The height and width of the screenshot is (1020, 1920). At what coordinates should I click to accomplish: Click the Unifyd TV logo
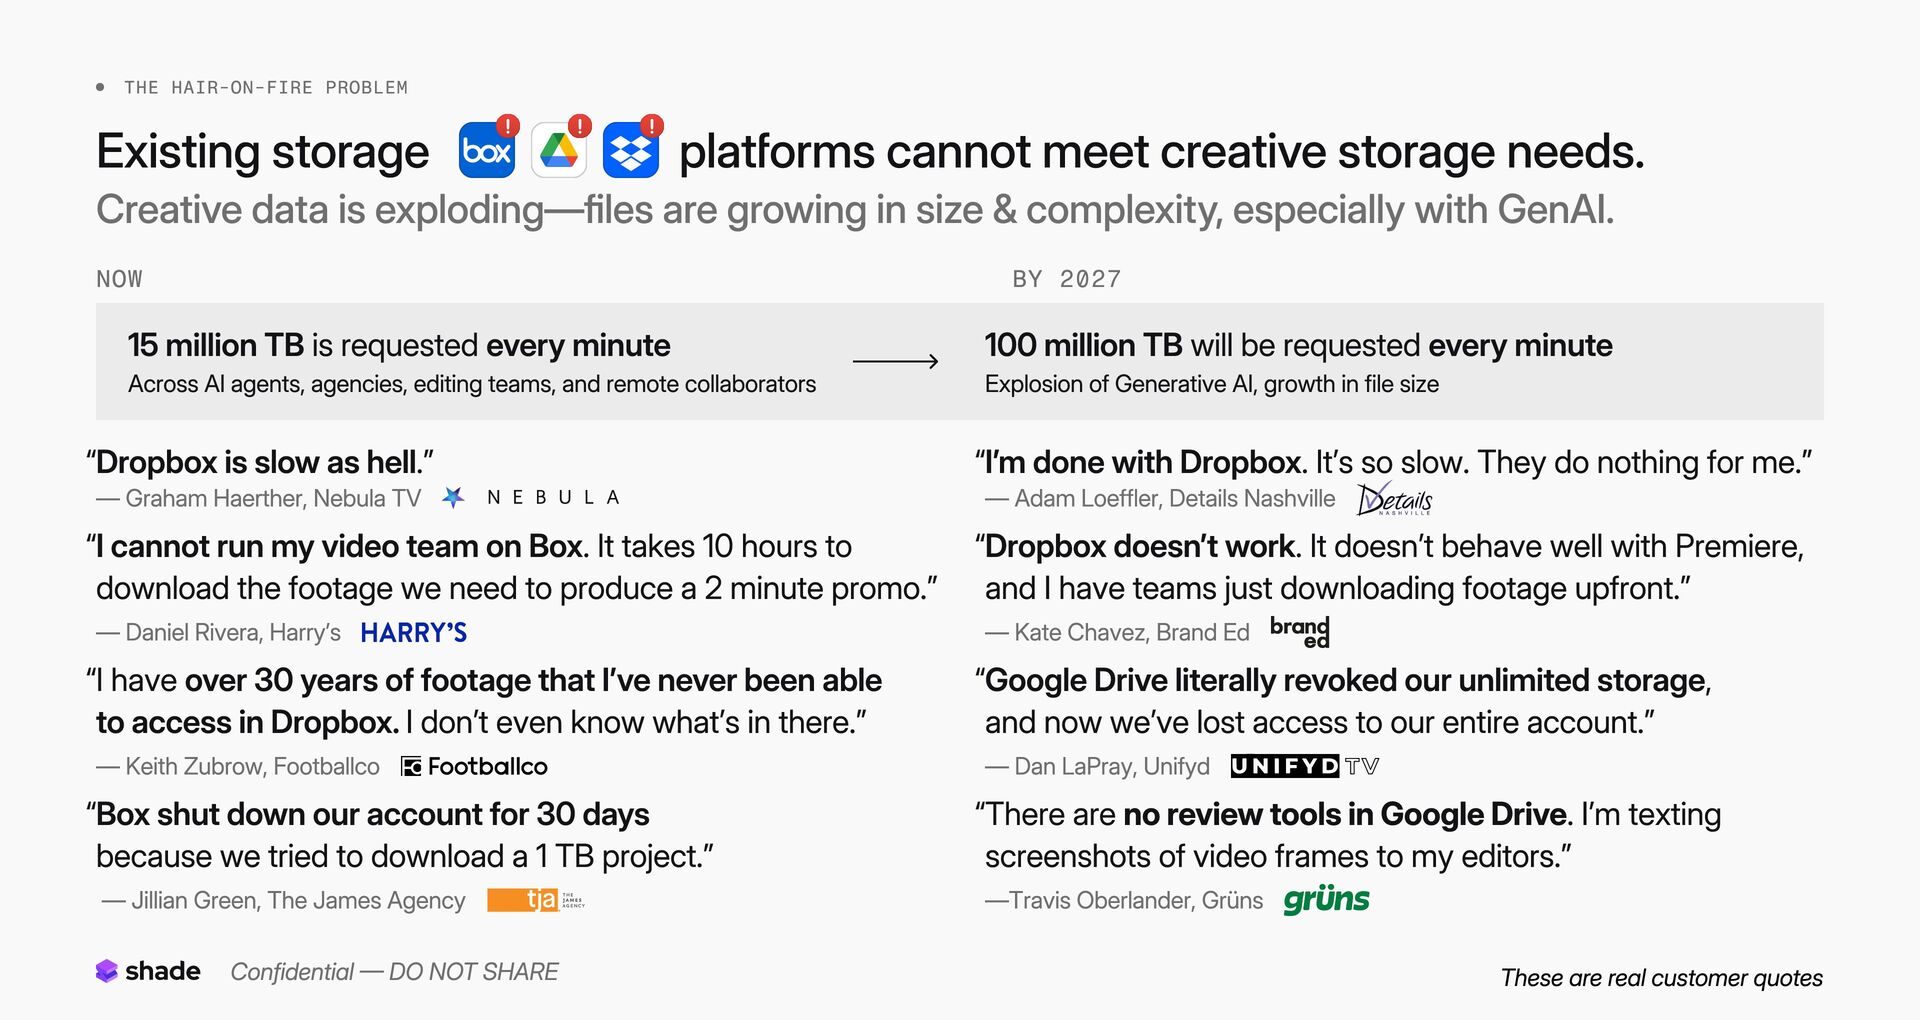[x=1305, y=766]
